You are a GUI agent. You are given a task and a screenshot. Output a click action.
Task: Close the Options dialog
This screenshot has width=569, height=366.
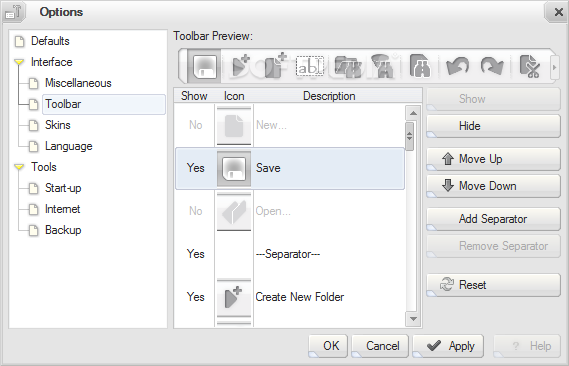point(557,12)
